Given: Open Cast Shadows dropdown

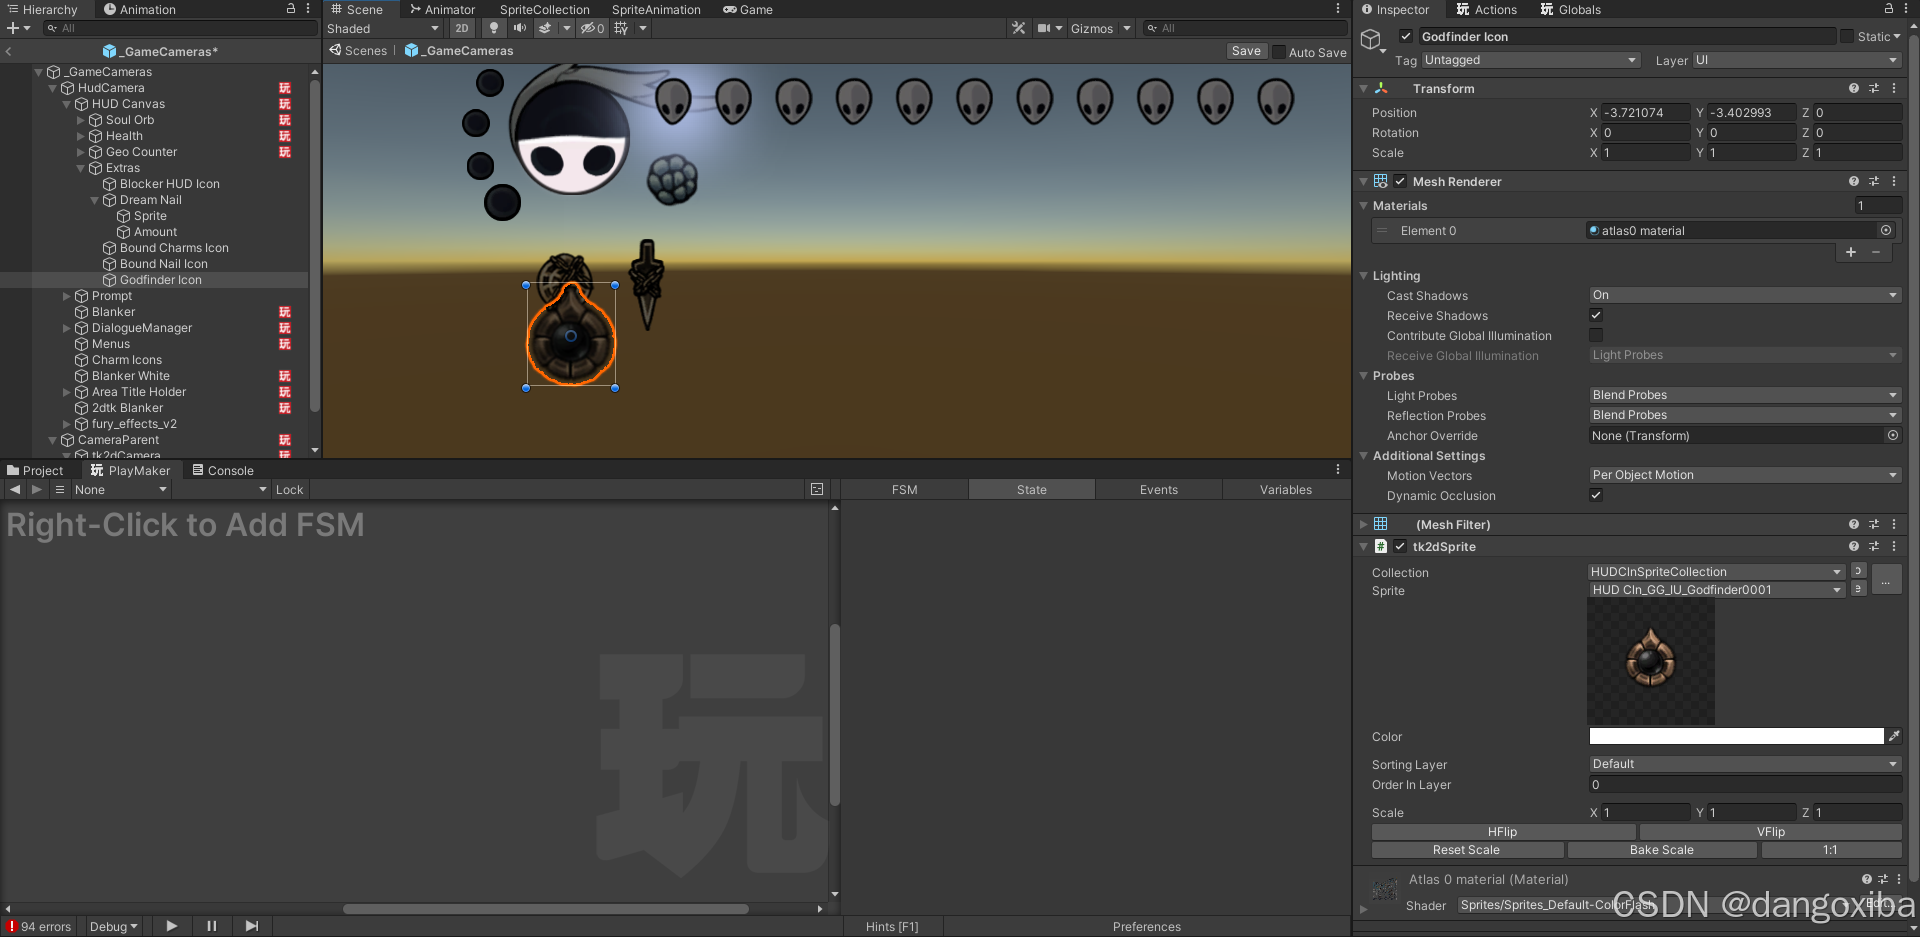Looking at the screenshot, I should point(1745,295).
